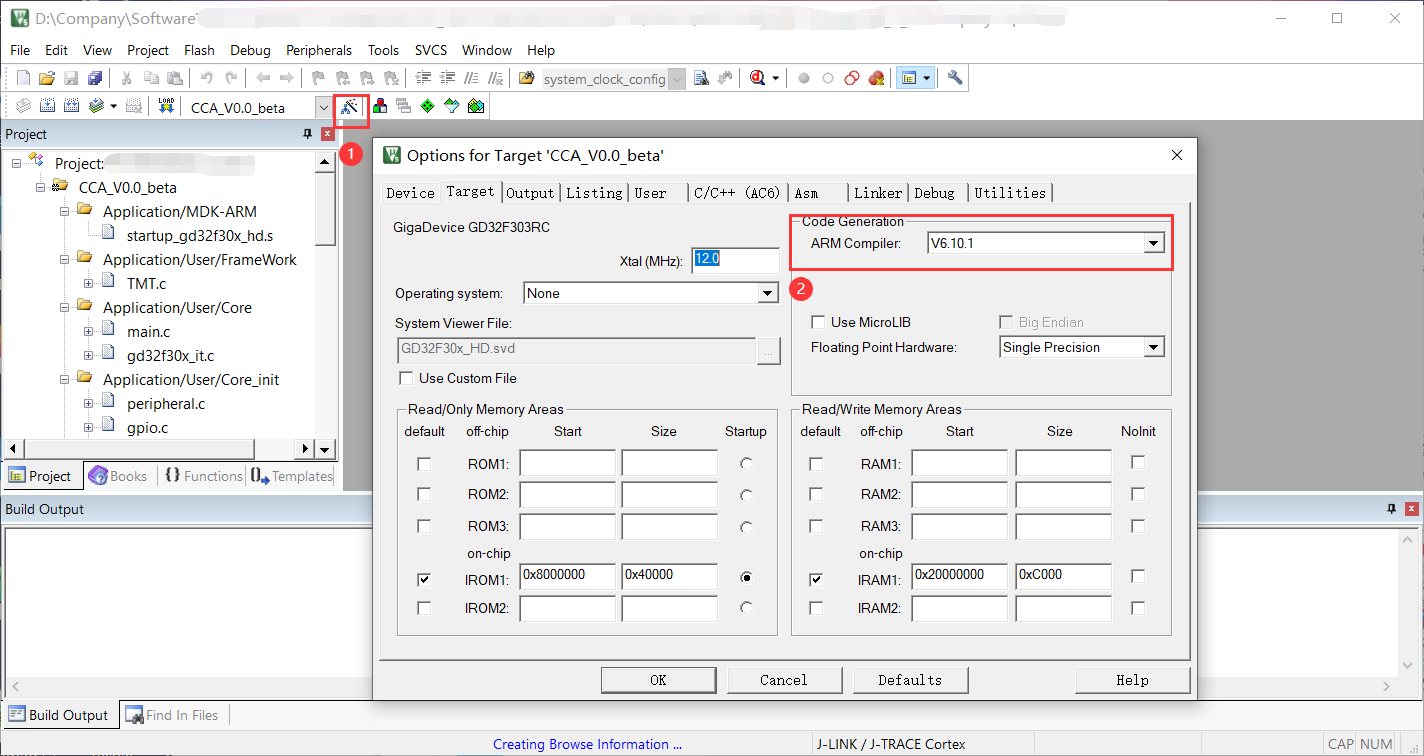Click the Navigate Backwards arrow

263,78
